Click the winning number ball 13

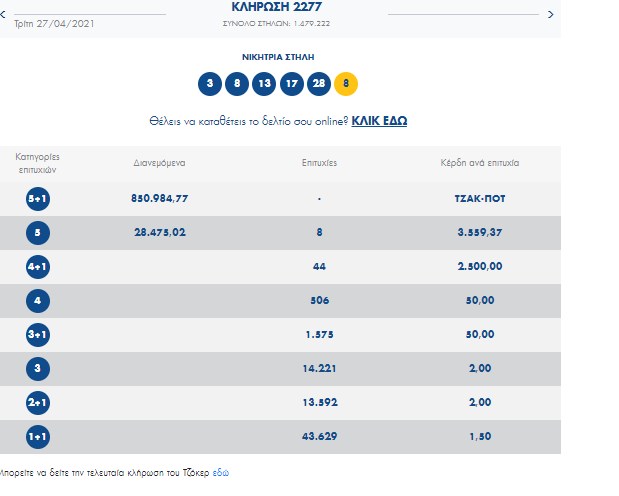(264, 84)
